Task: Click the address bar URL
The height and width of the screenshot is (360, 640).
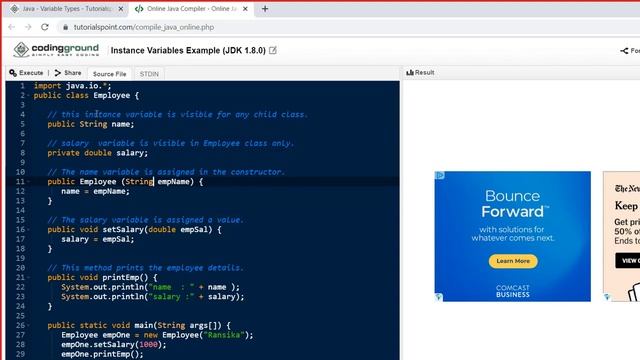Action: (144, 27)
